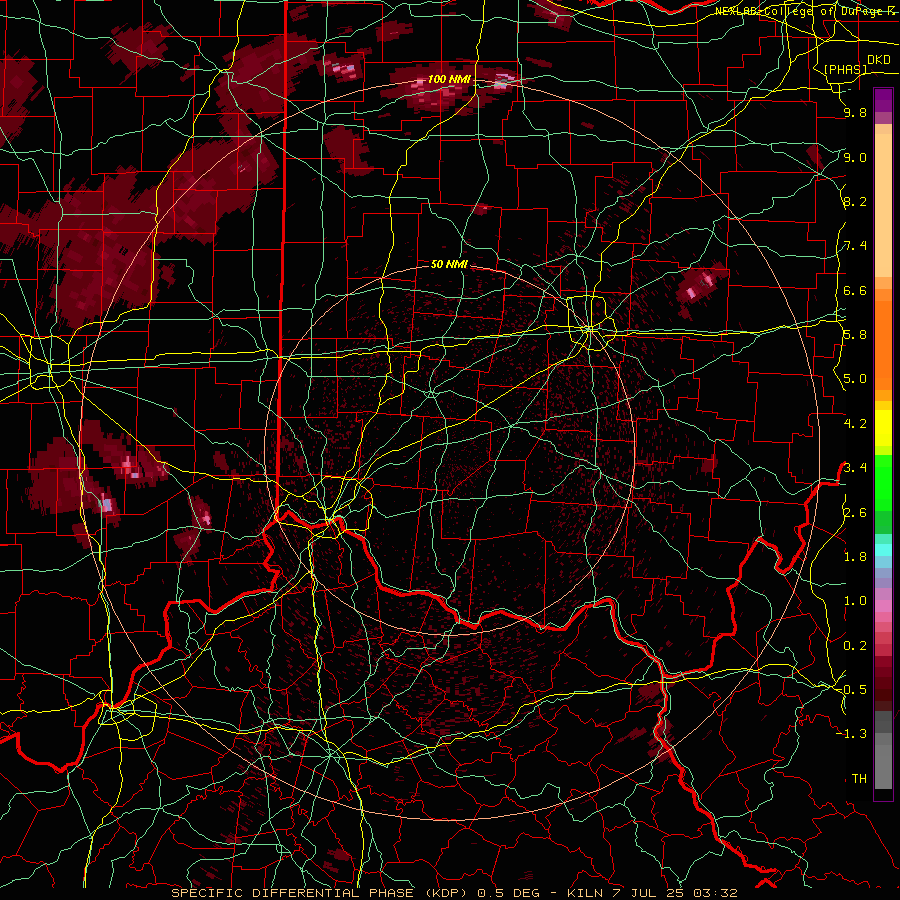
Task: Click the 1.0 scale value
Action: coord(855,600)
